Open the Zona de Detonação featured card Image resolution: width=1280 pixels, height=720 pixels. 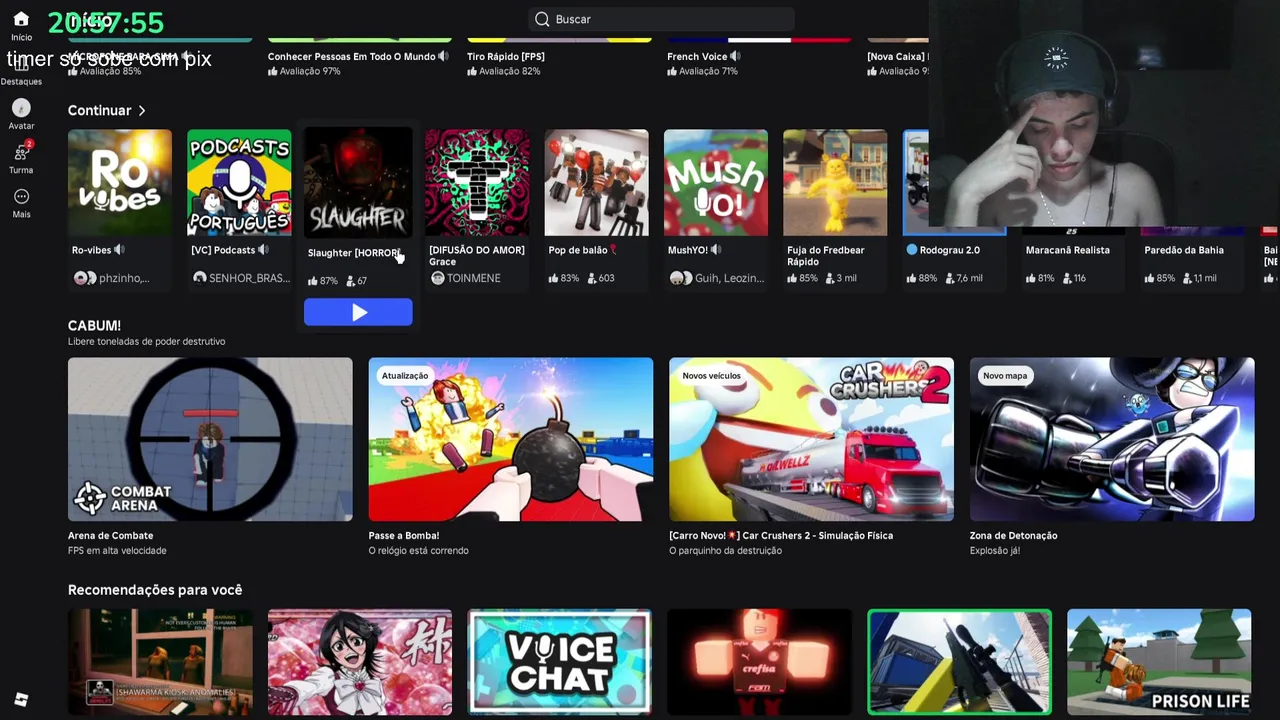coord(1112,439)
